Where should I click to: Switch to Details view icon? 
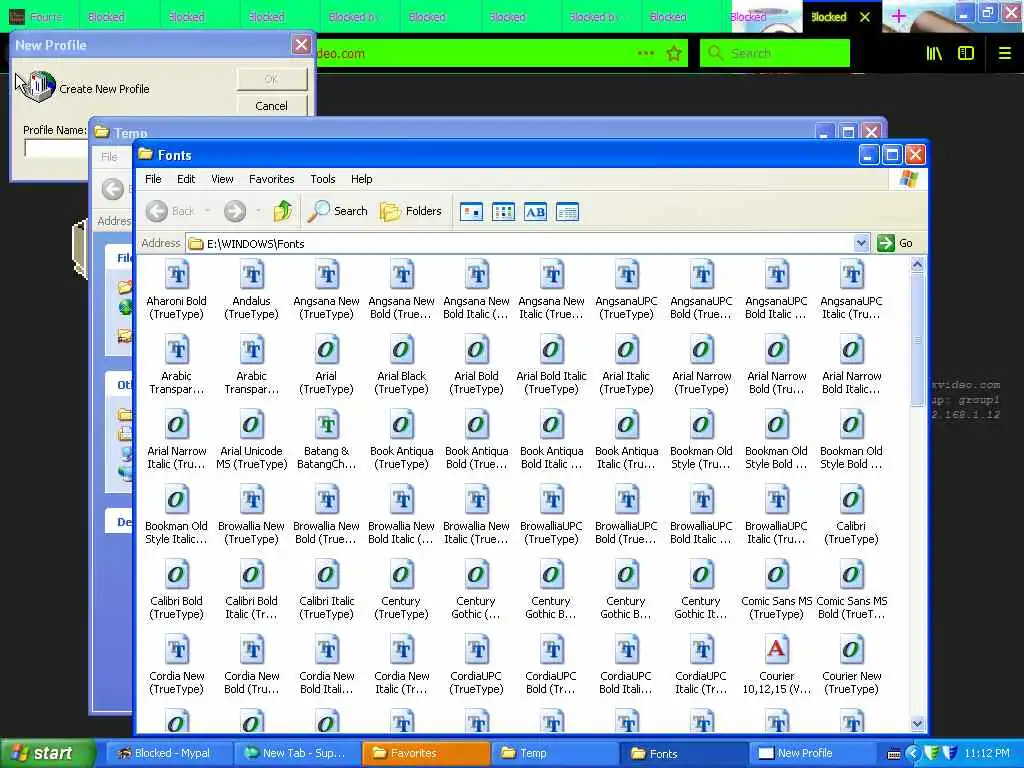(568, 212)
